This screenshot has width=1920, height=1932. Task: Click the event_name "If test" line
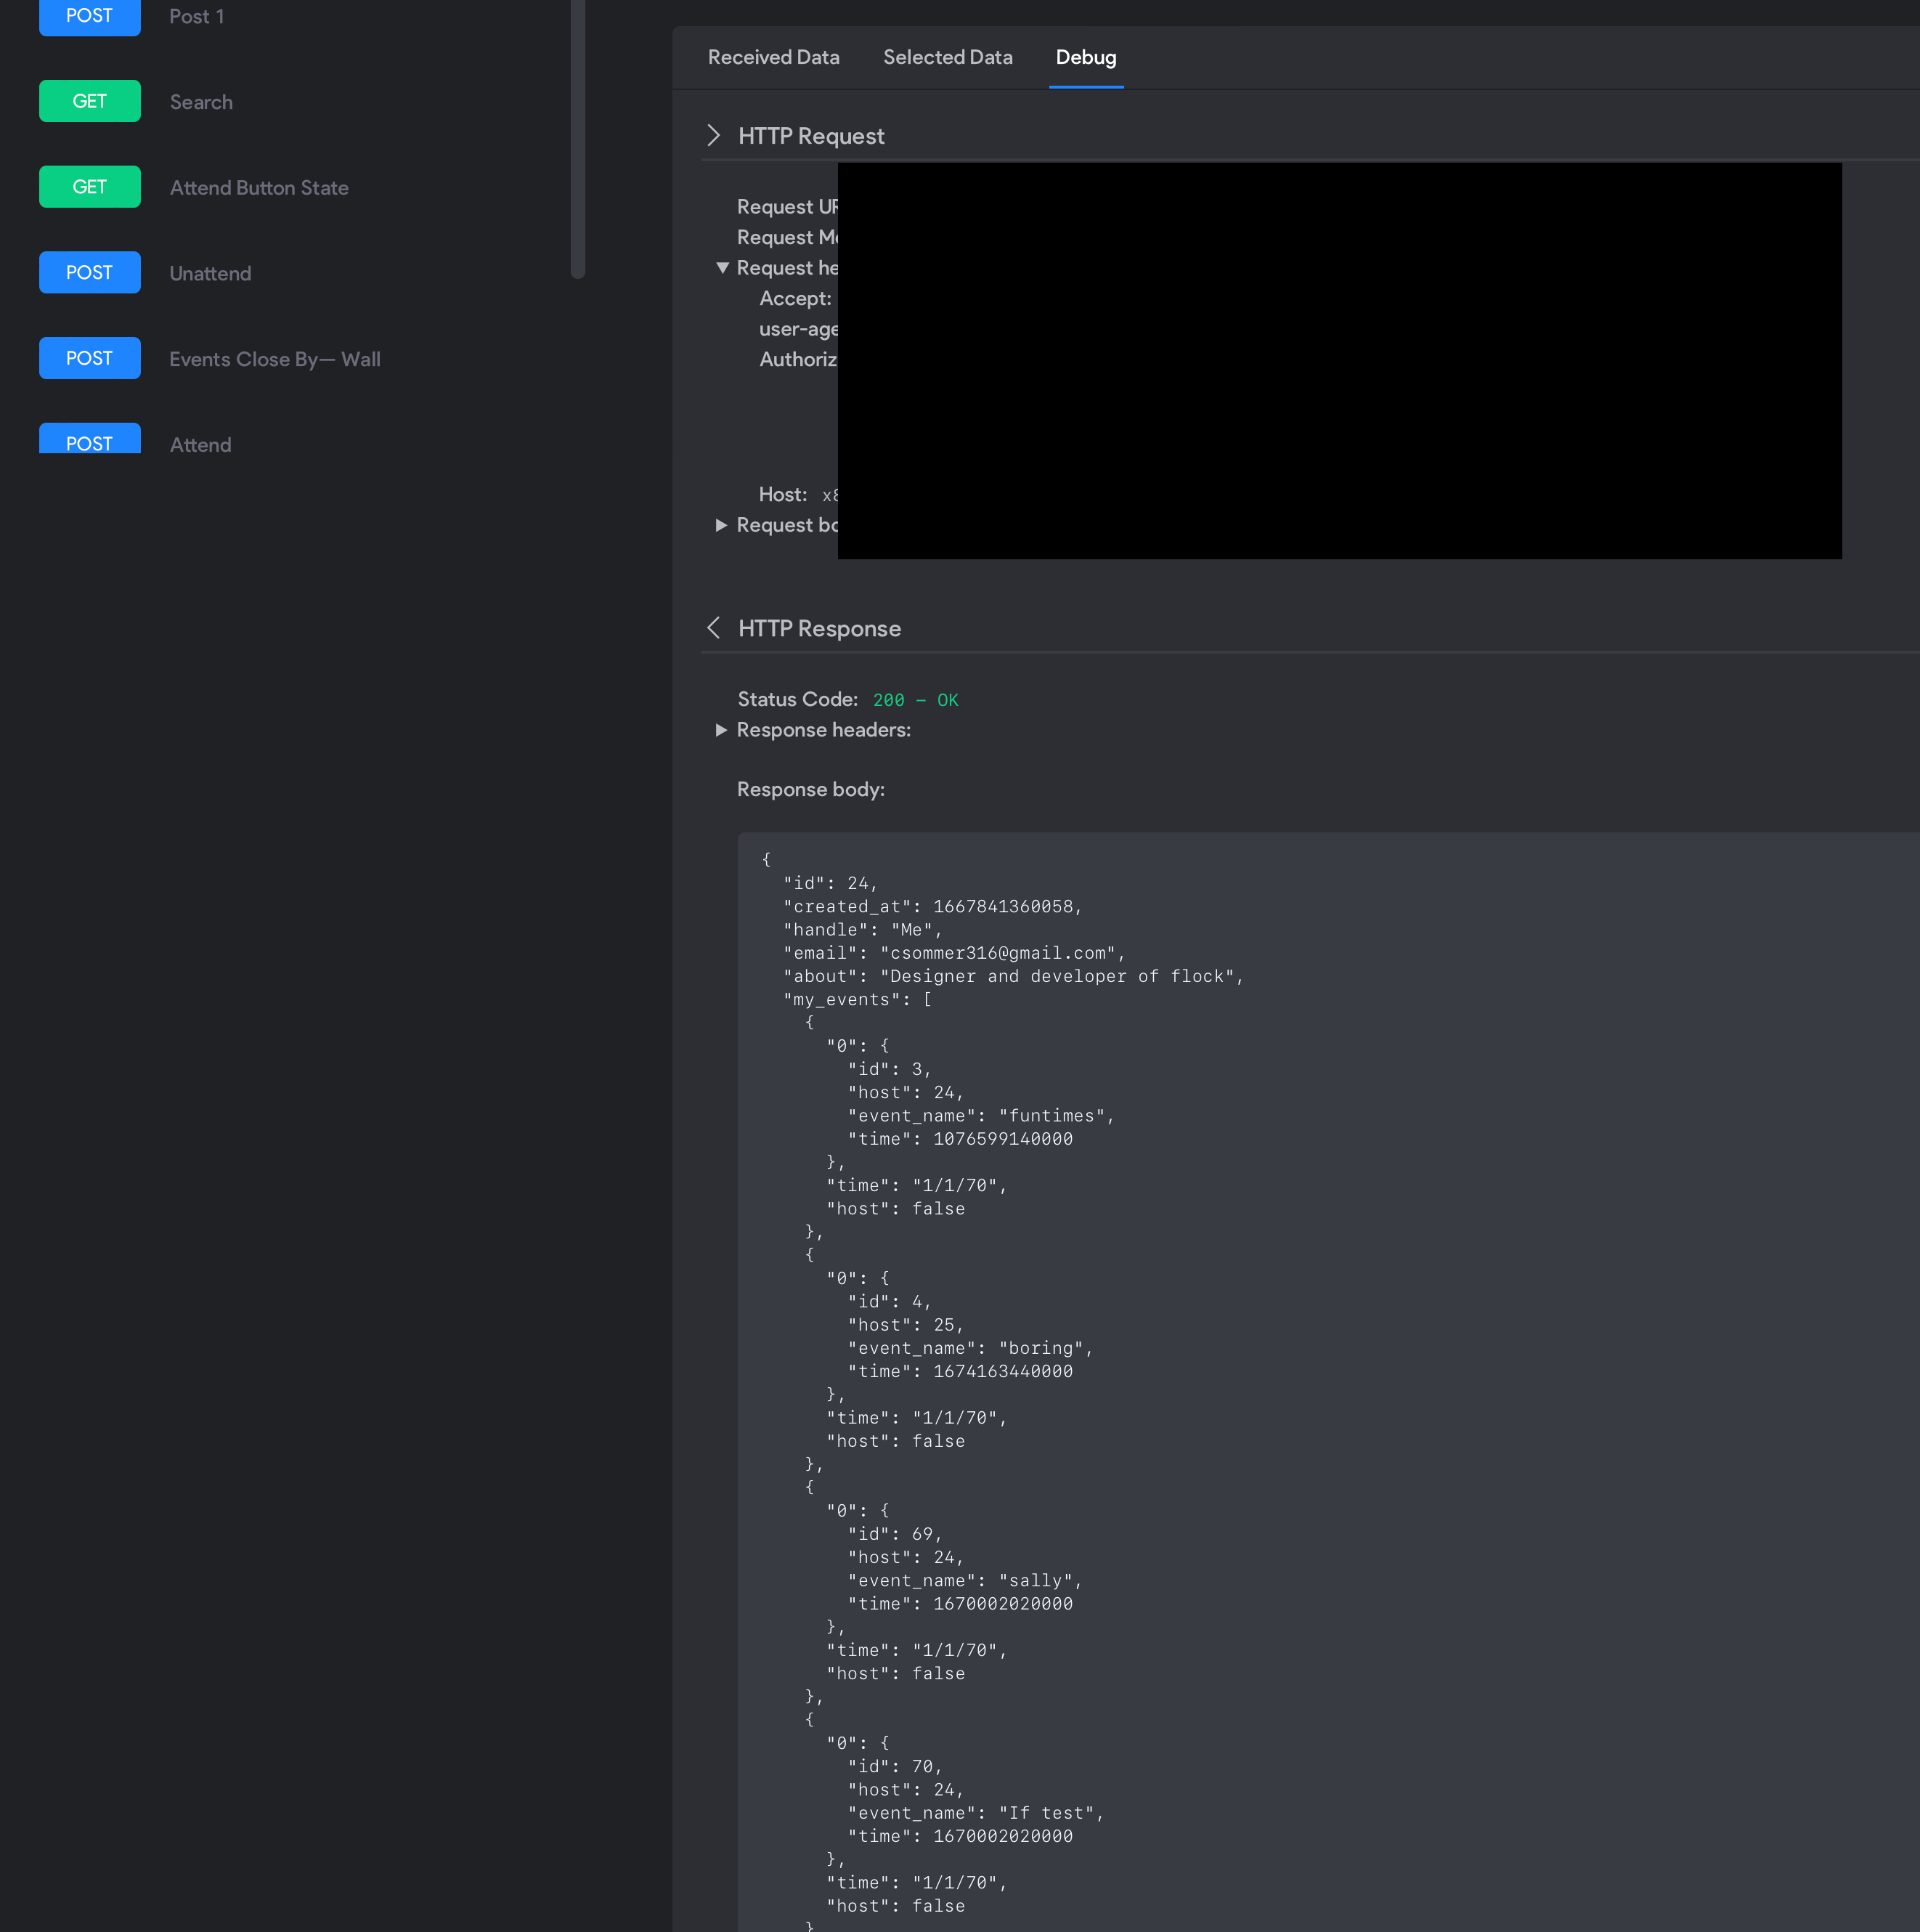pyautogui.click(x=976, y=1813)
